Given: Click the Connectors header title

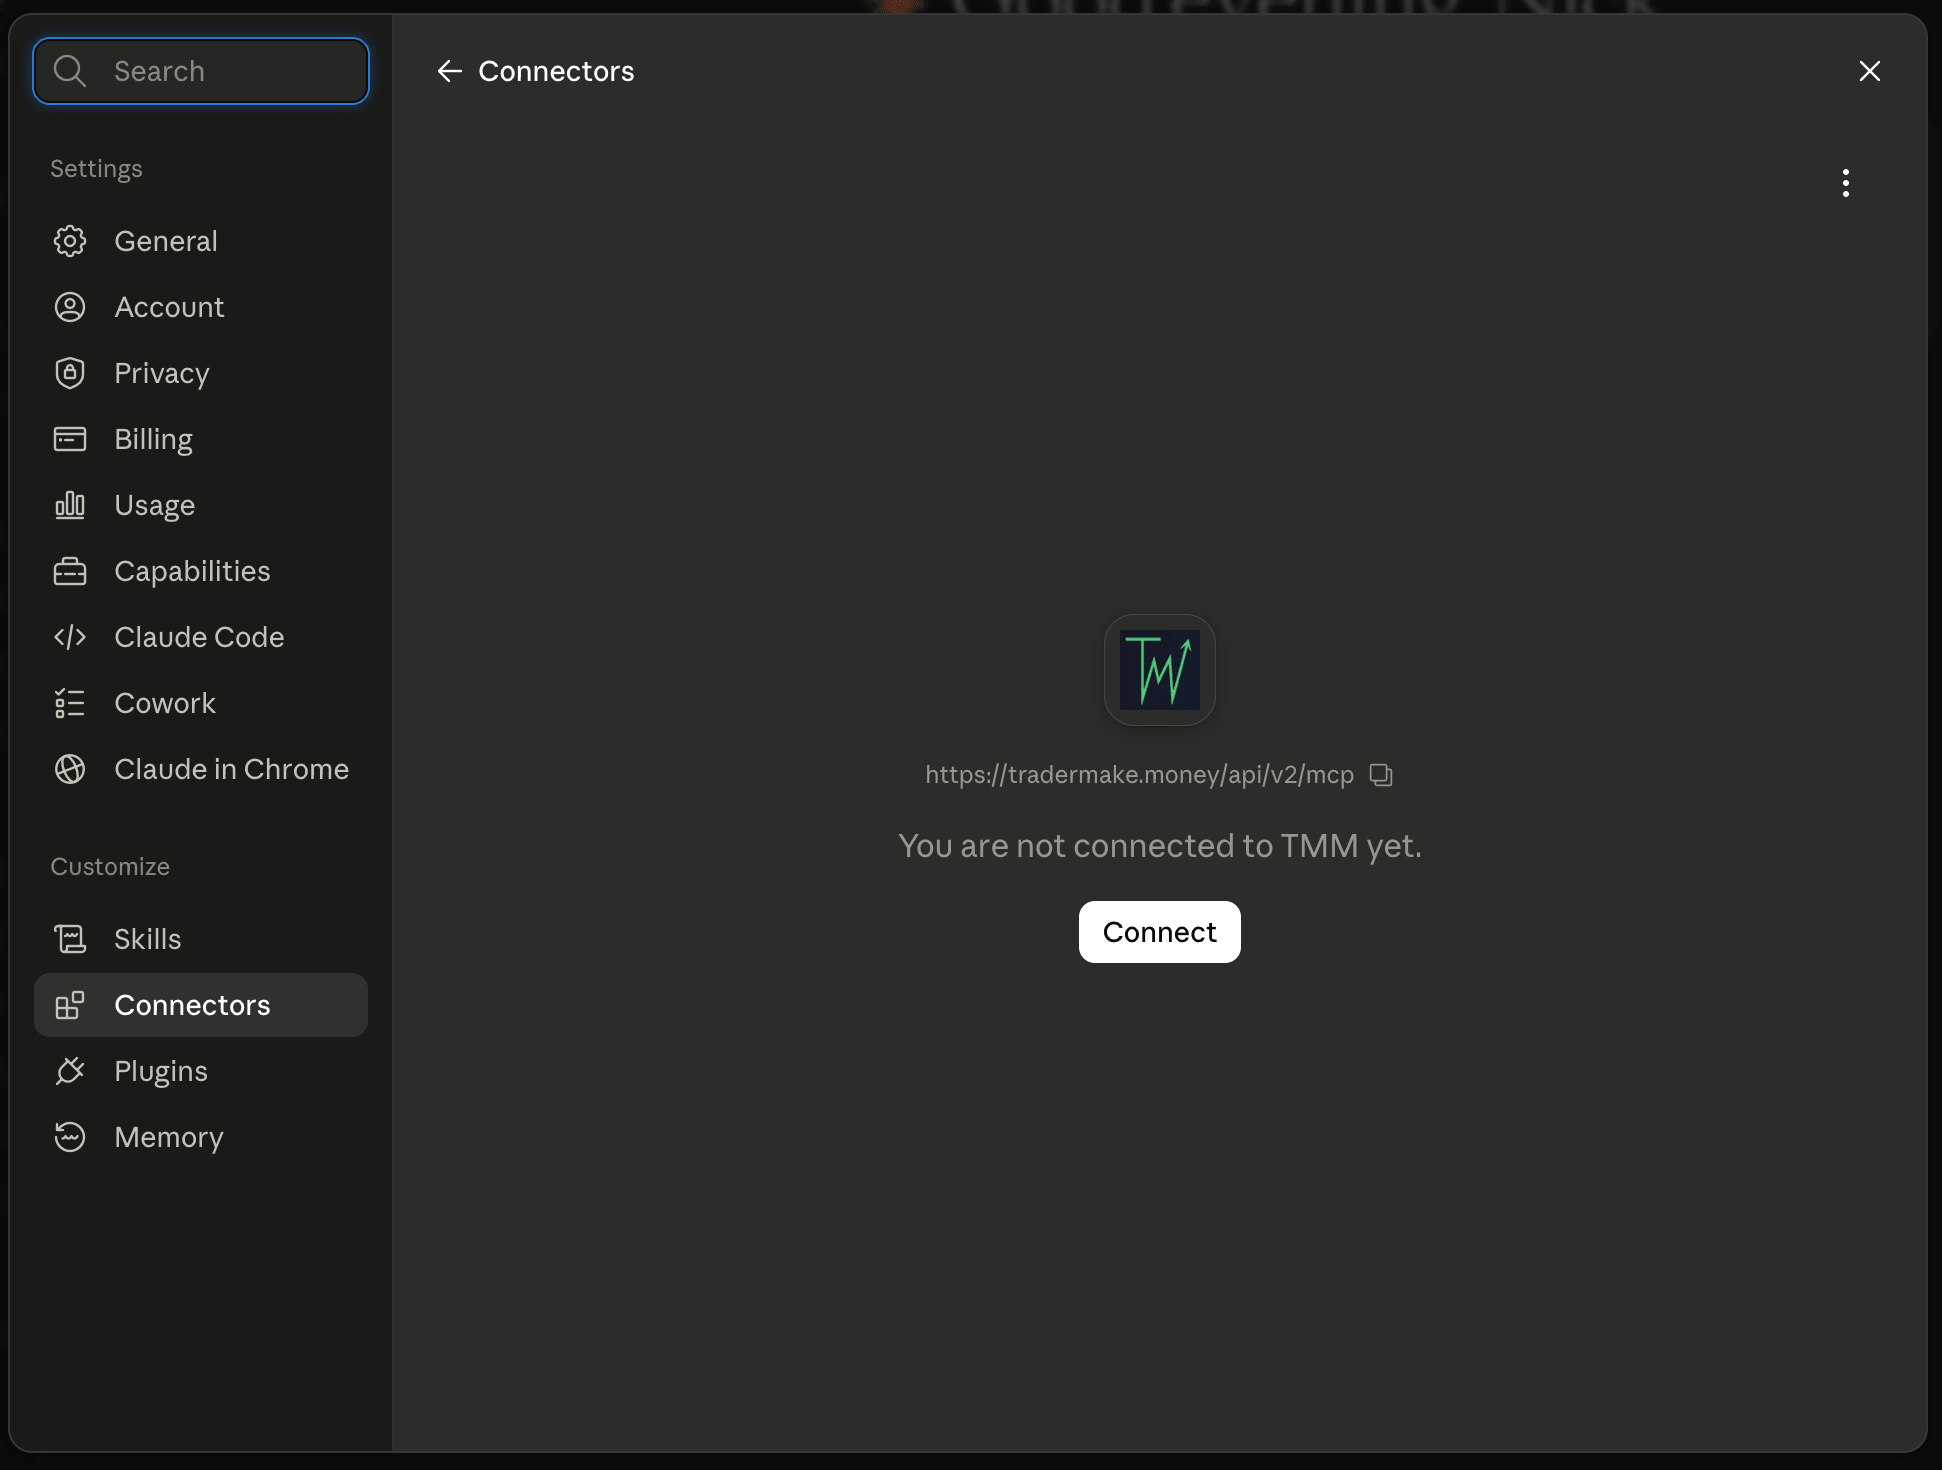Looking at the screenshot, I should point(556,71).
